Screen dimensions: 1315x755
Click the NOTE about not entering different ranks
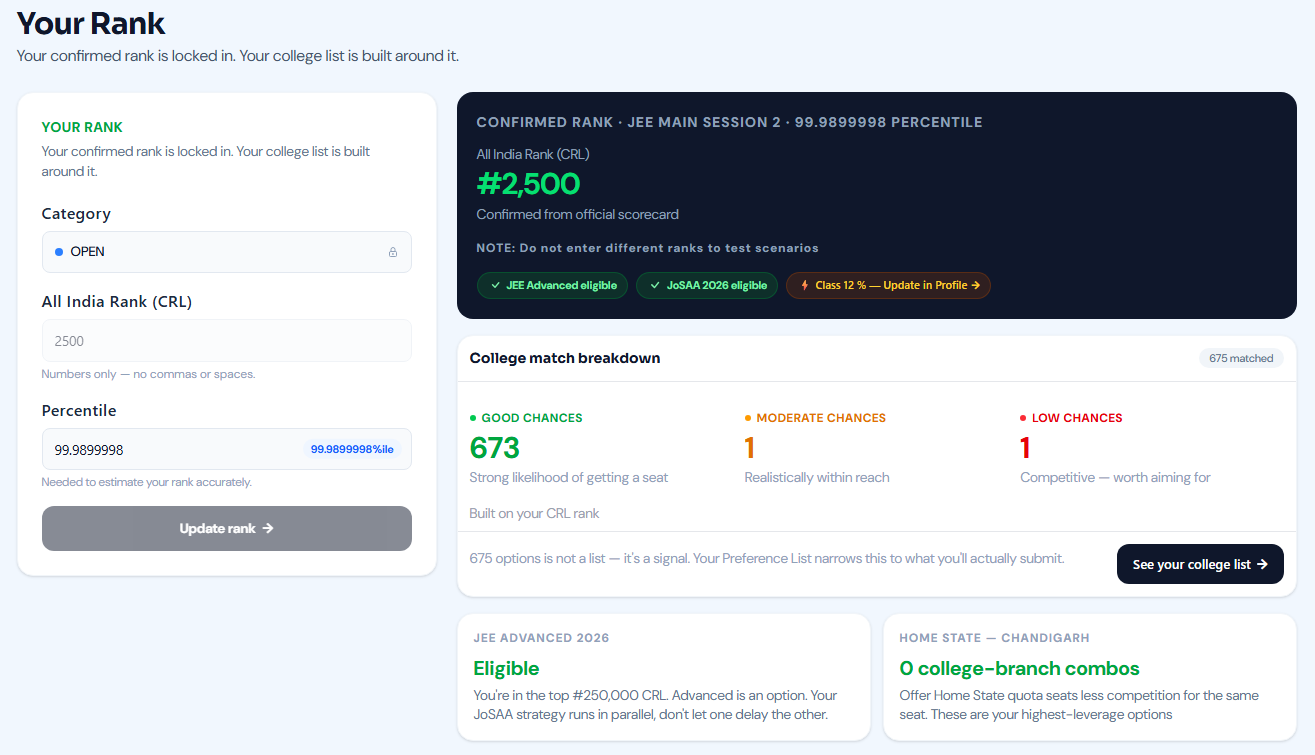(x=647, y=248)
